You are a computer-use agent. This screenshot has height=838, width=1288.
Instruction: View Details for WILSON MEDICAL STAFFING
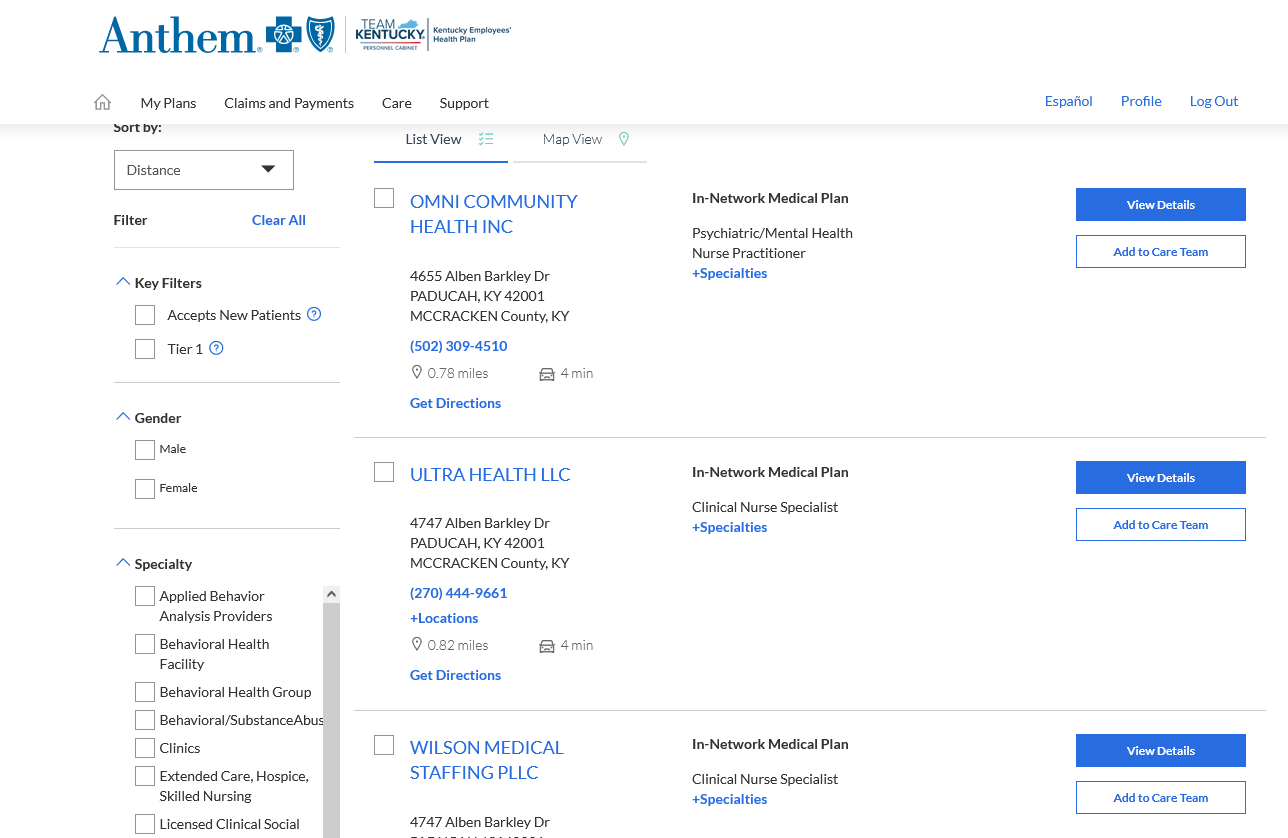[x=1161, y=750]
